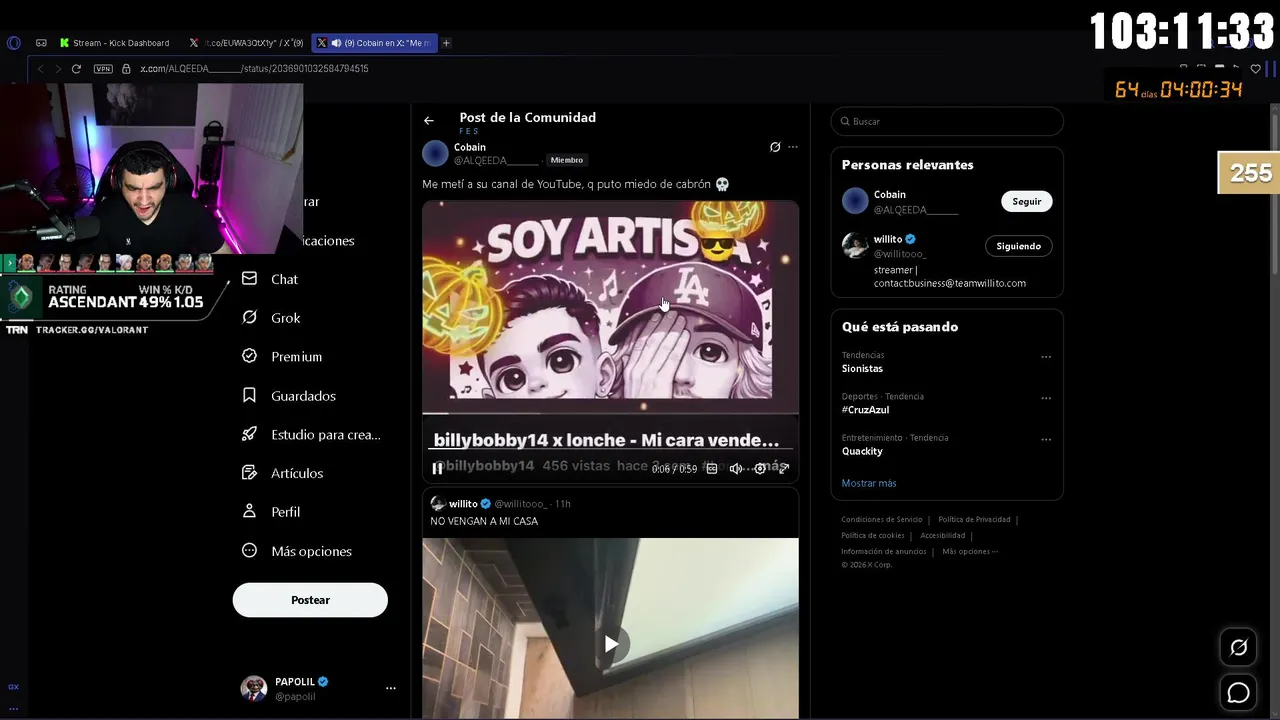Reload the page

coord(76,69)
